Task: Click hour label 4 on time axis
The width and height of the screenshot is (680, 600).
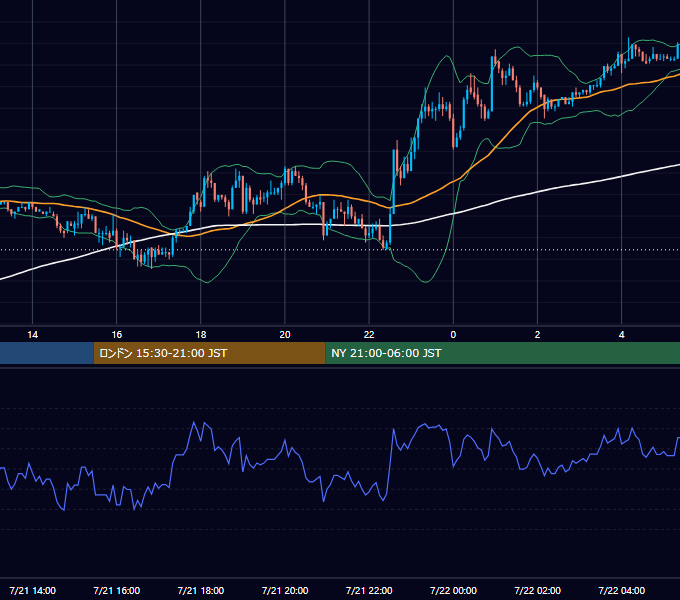Action: tap(621, 335)
